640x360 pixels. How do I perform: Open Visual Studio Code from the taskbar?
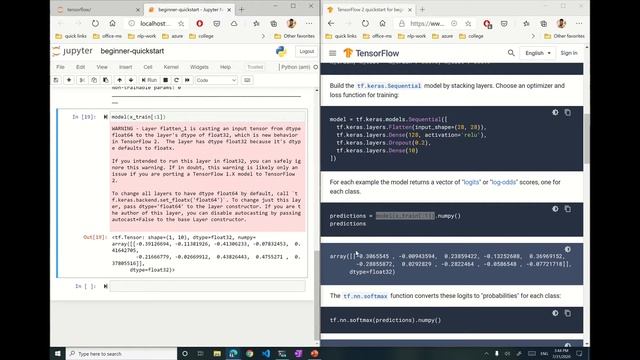tap(266, 353)
